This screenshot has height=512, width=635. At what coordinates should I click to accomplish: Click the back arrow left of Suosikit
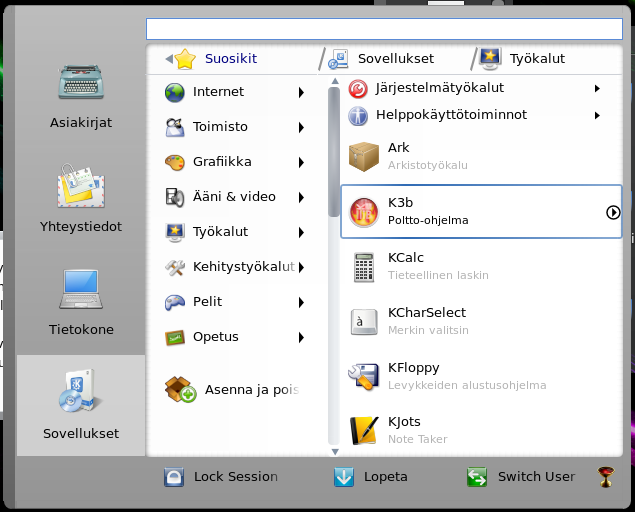click(169, 59)
